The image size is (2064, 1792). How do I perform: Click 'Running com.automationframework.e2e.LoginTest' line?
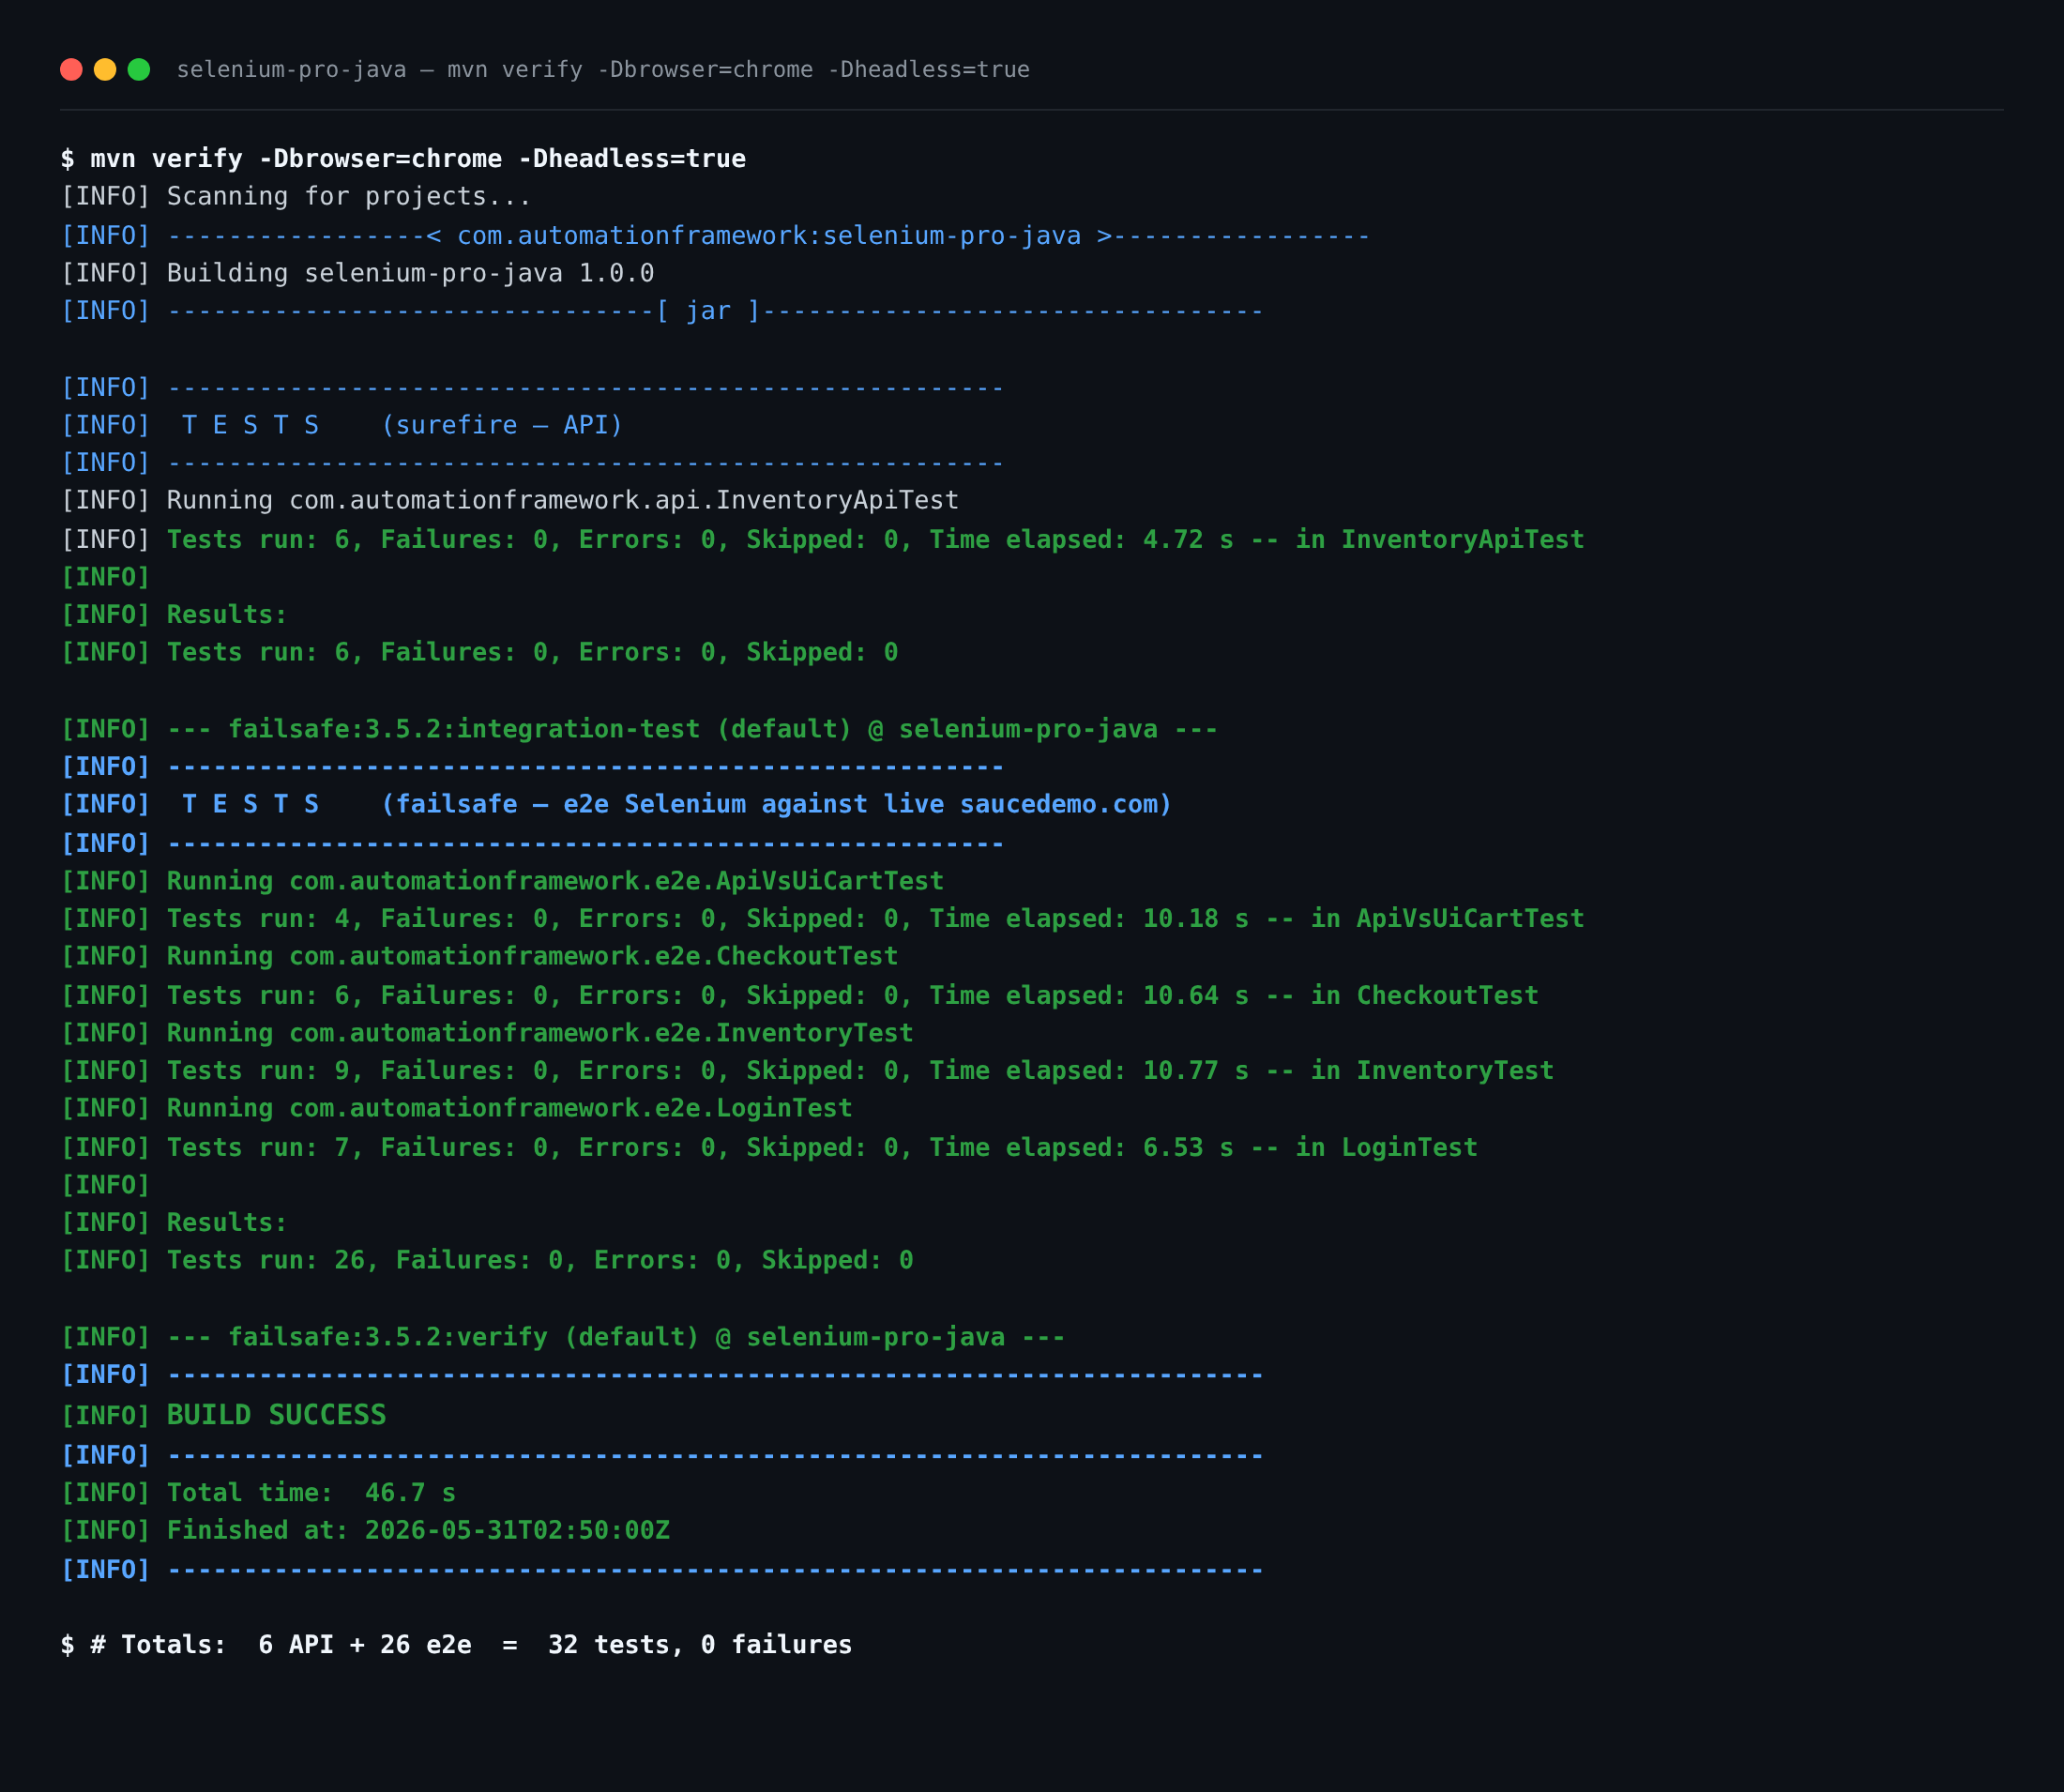pyautogui.click(x=457, y=1108)
